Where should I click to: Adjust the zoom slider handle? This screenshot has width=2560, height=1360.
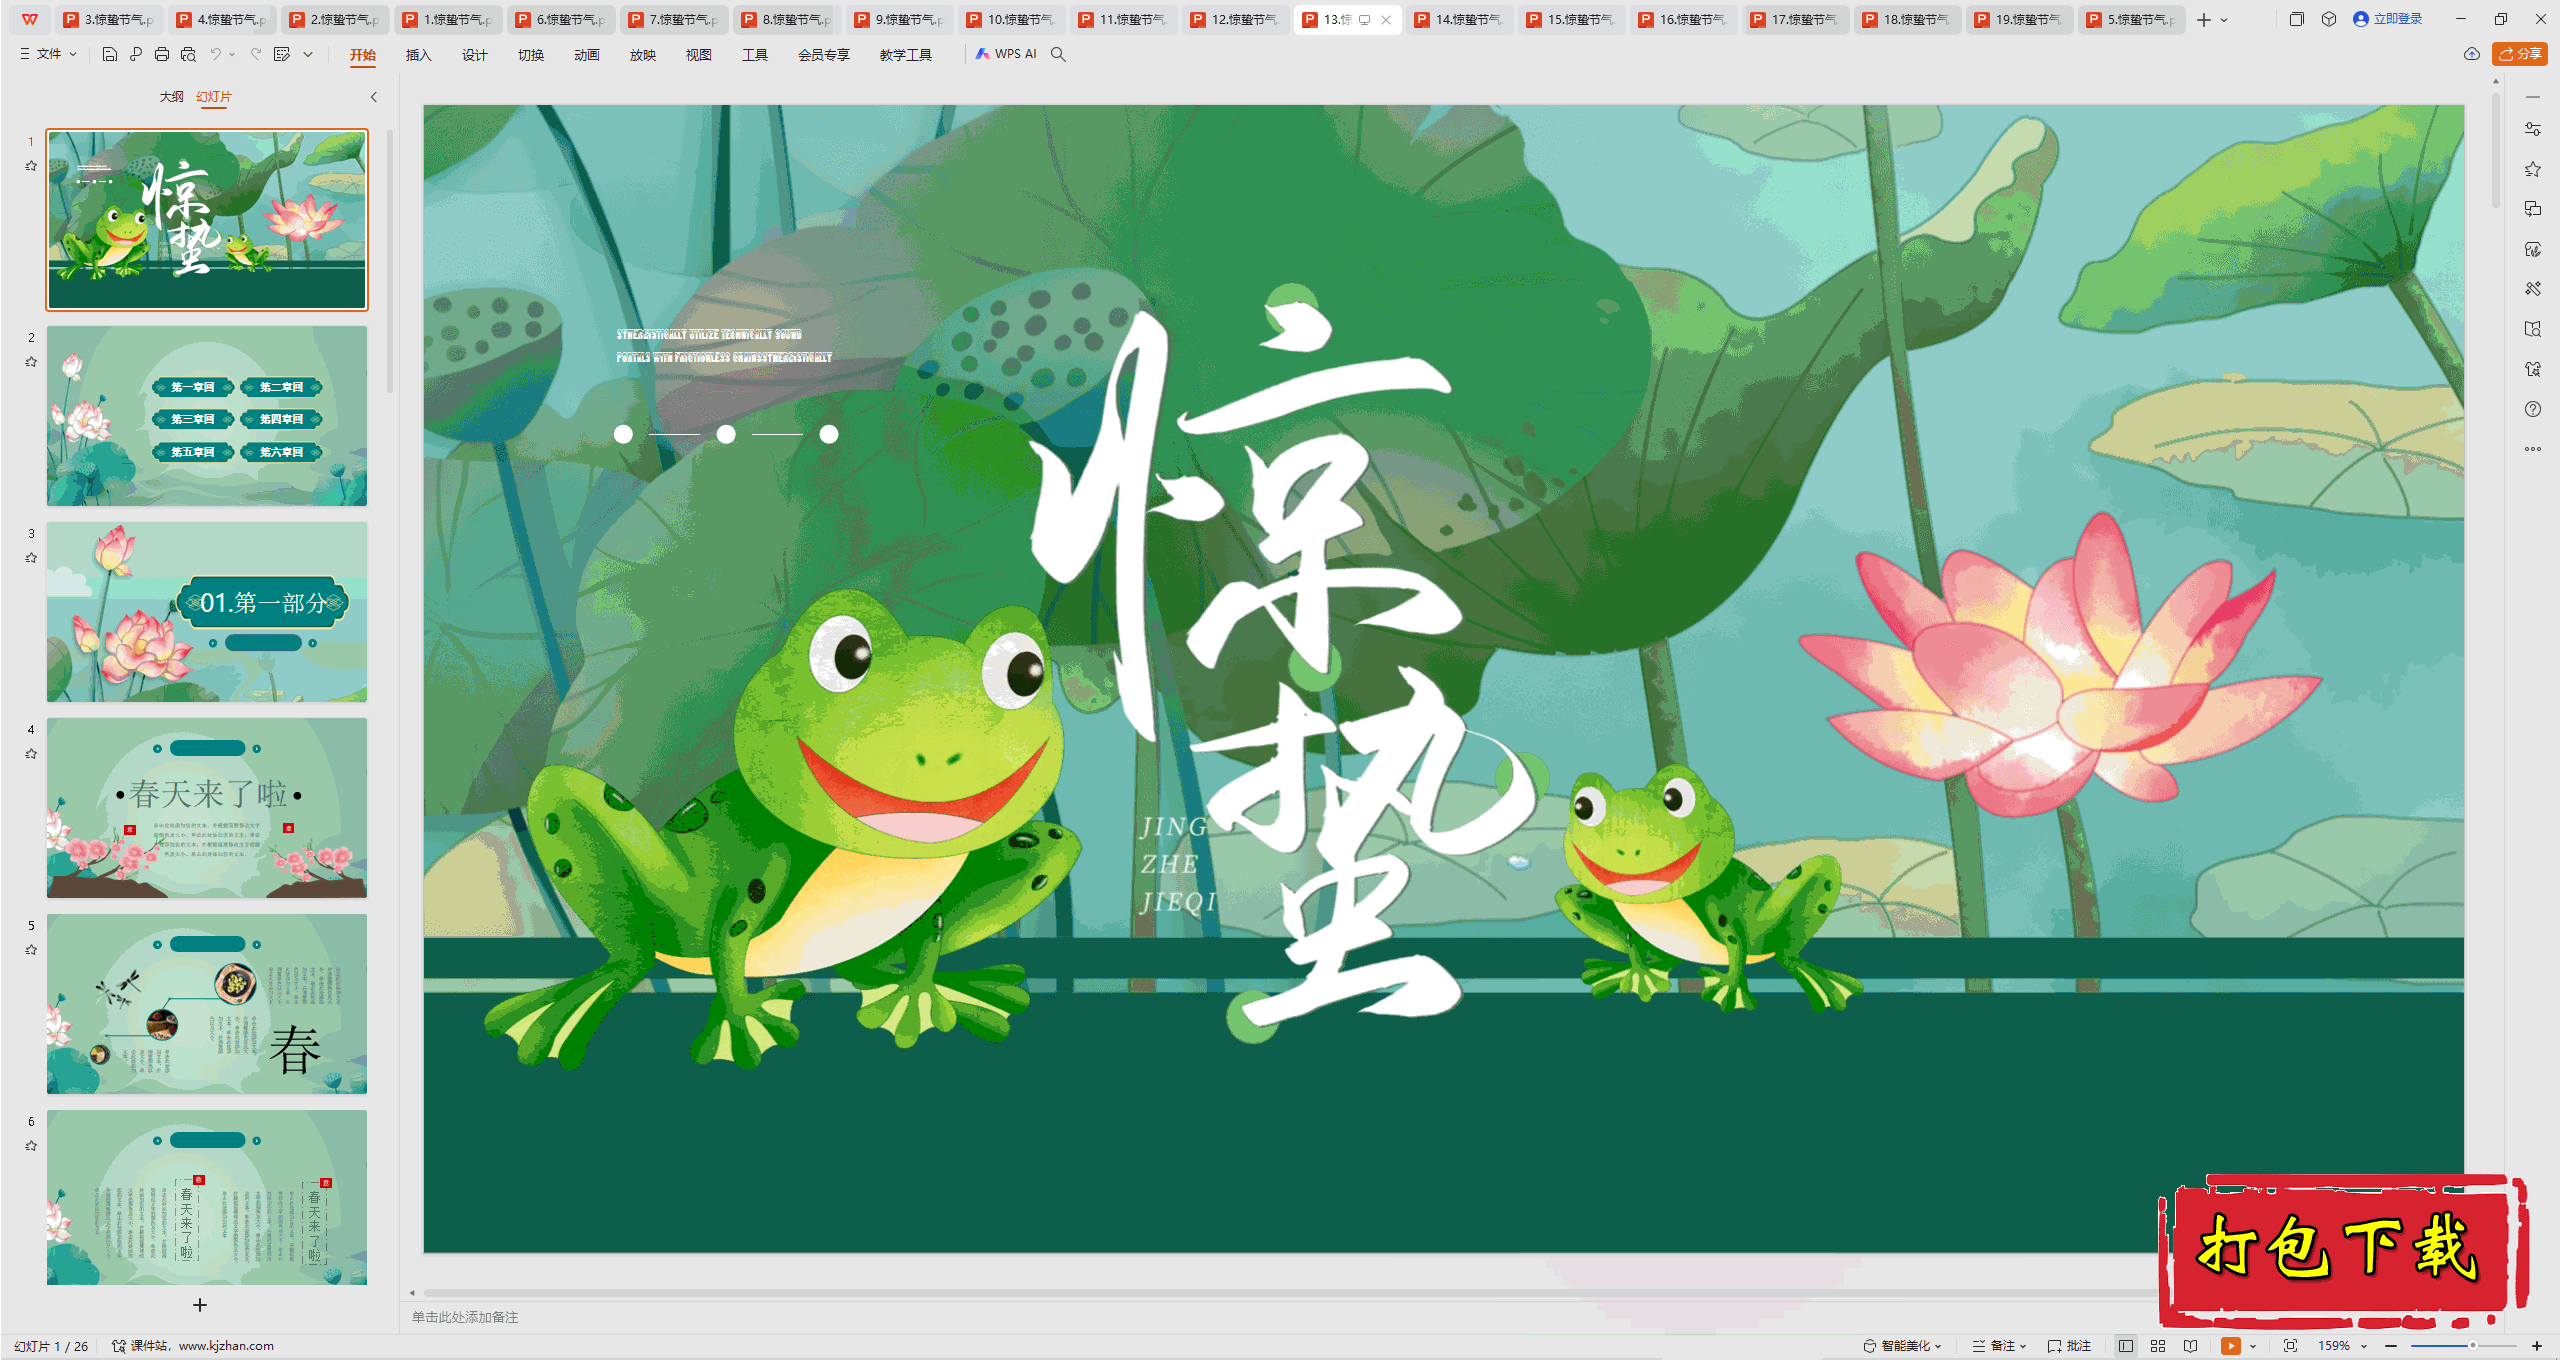(2473, 1346)
